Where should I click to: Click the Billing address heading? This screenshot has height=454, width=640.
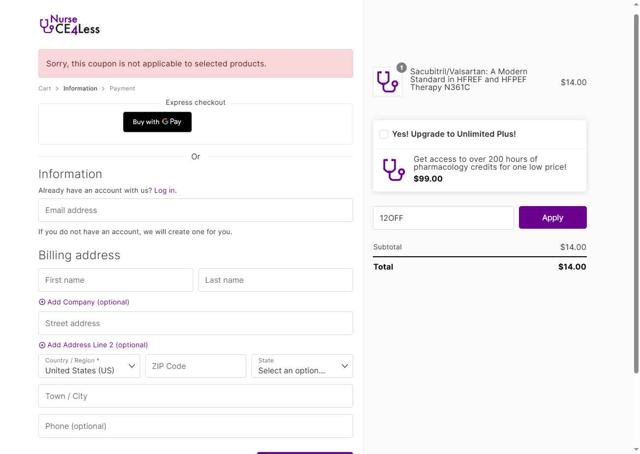[x=79, y=255]
